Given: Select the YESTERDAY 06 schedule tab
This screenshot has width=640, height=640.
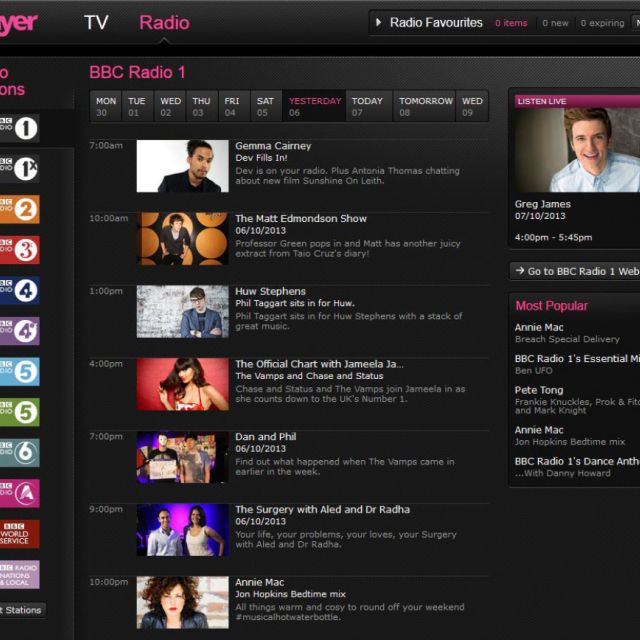Looking at the screenshot, I should pyautogui.click(x=314, y=106).
